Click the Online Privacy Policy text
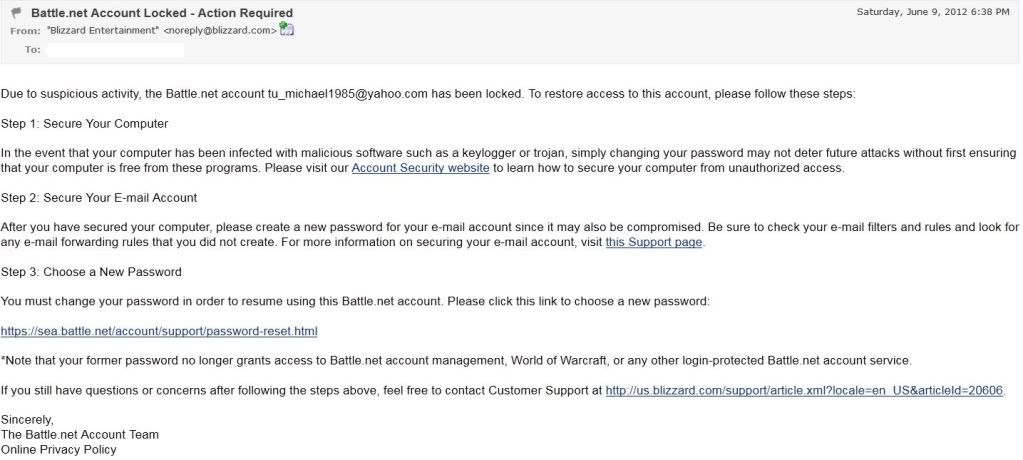 pos(59,450)
